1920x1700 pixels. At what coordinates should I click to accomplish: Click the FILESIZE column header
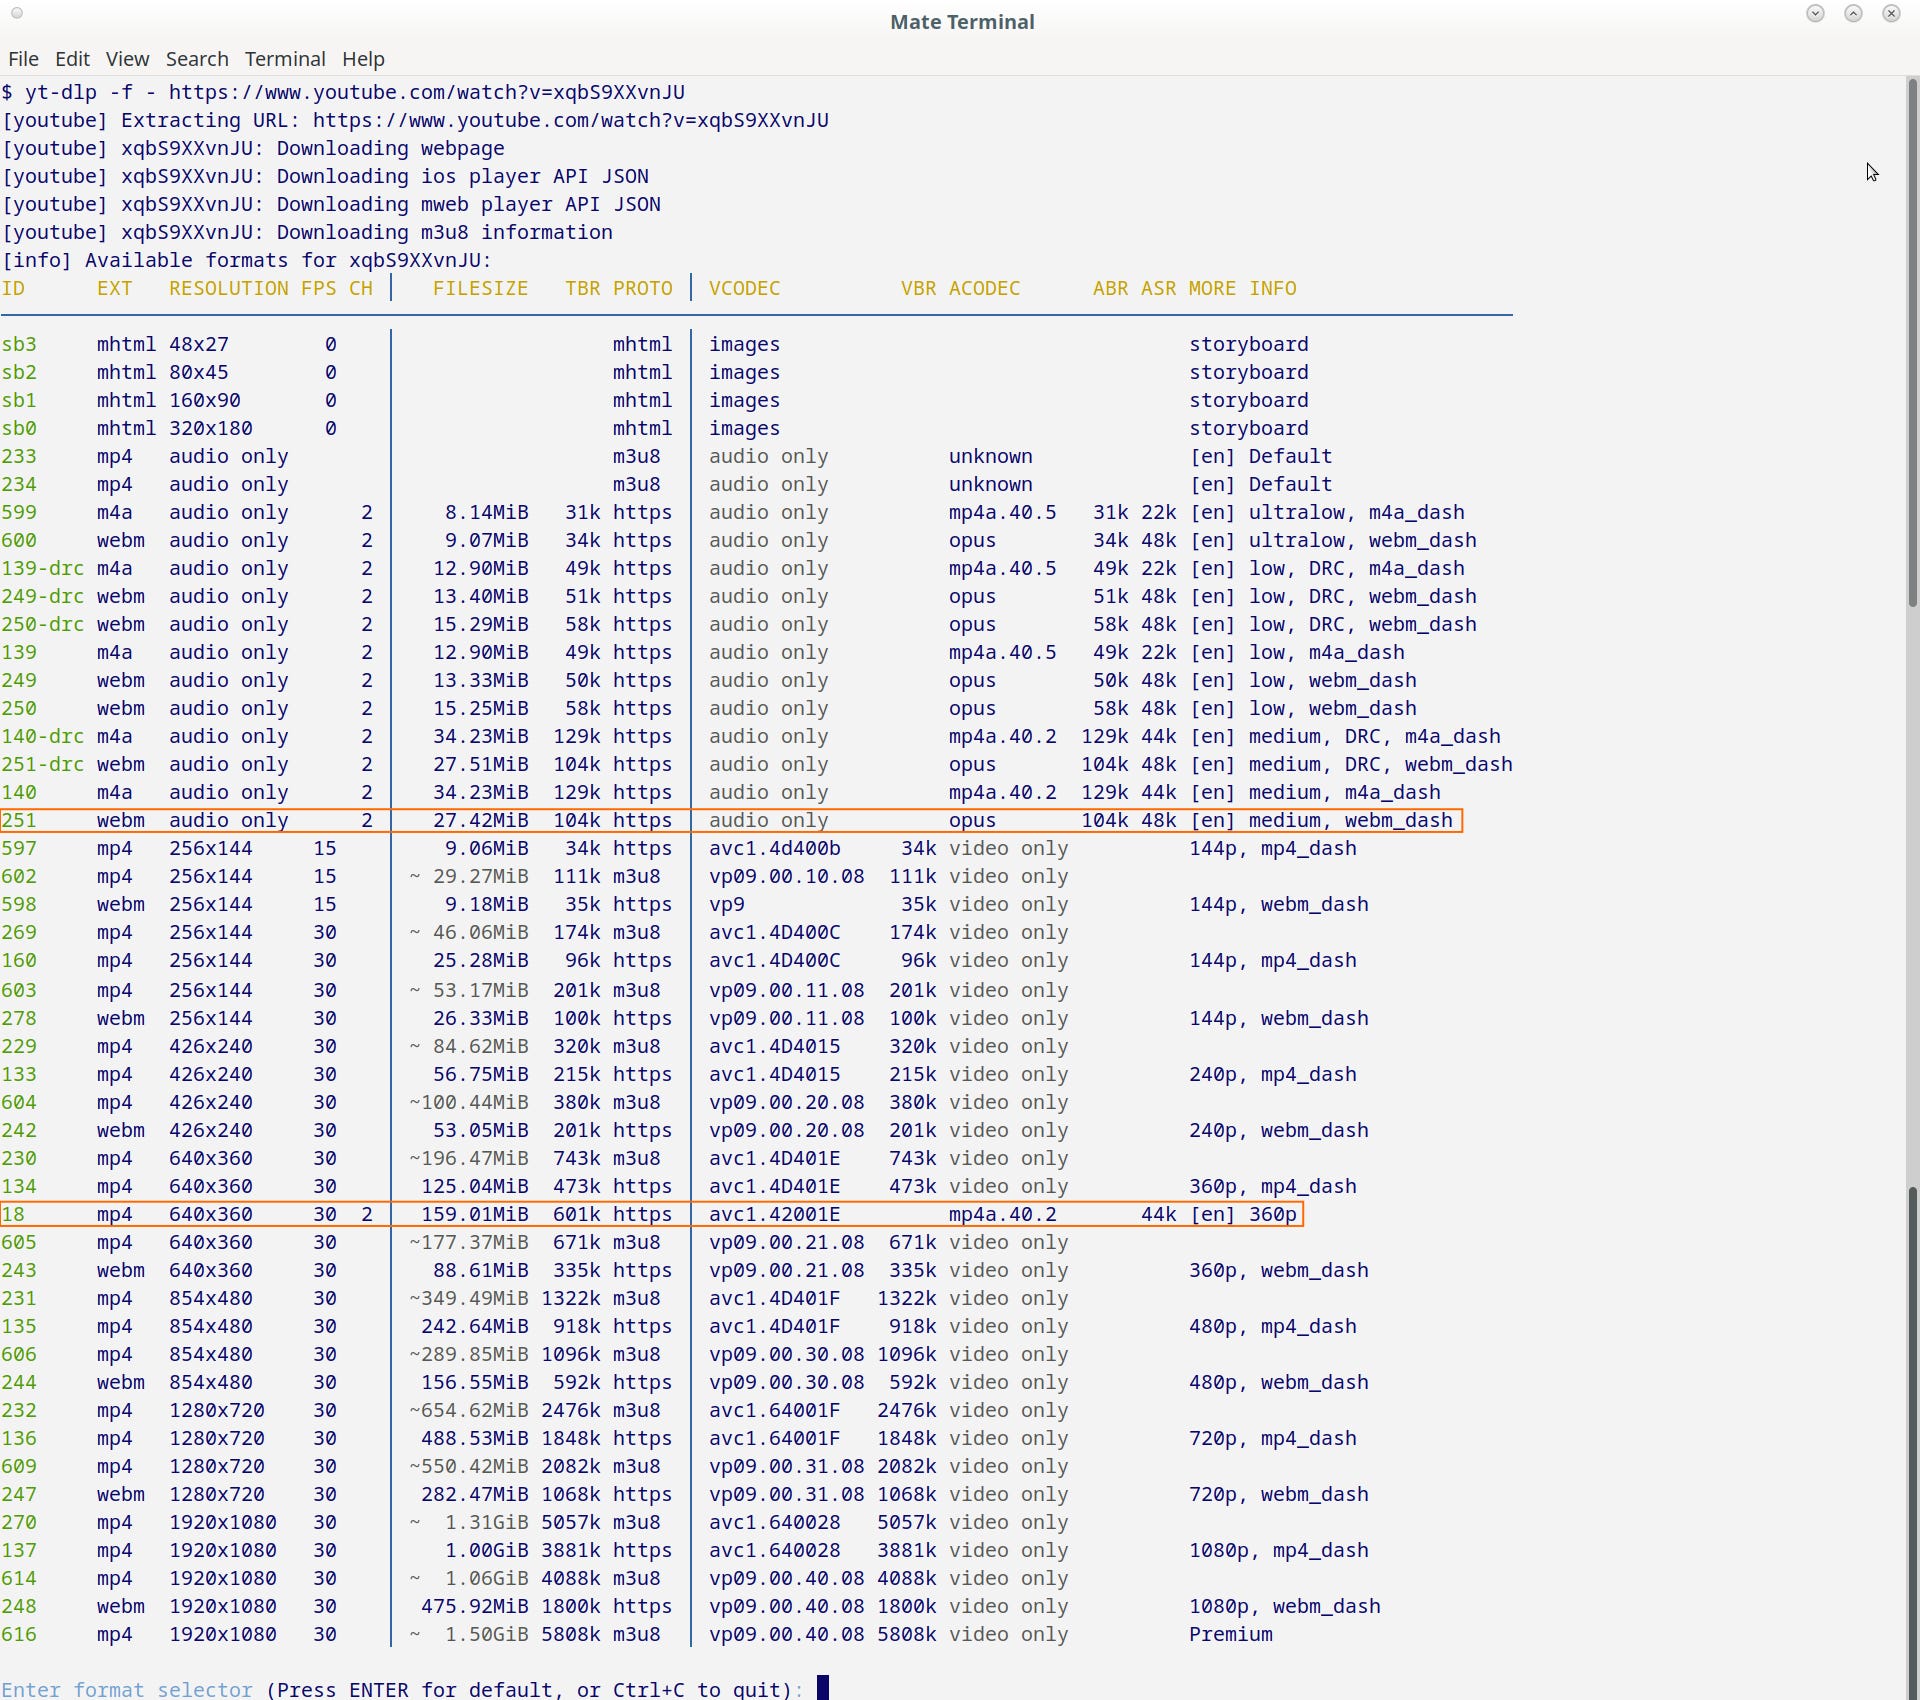tap(481, 288)
